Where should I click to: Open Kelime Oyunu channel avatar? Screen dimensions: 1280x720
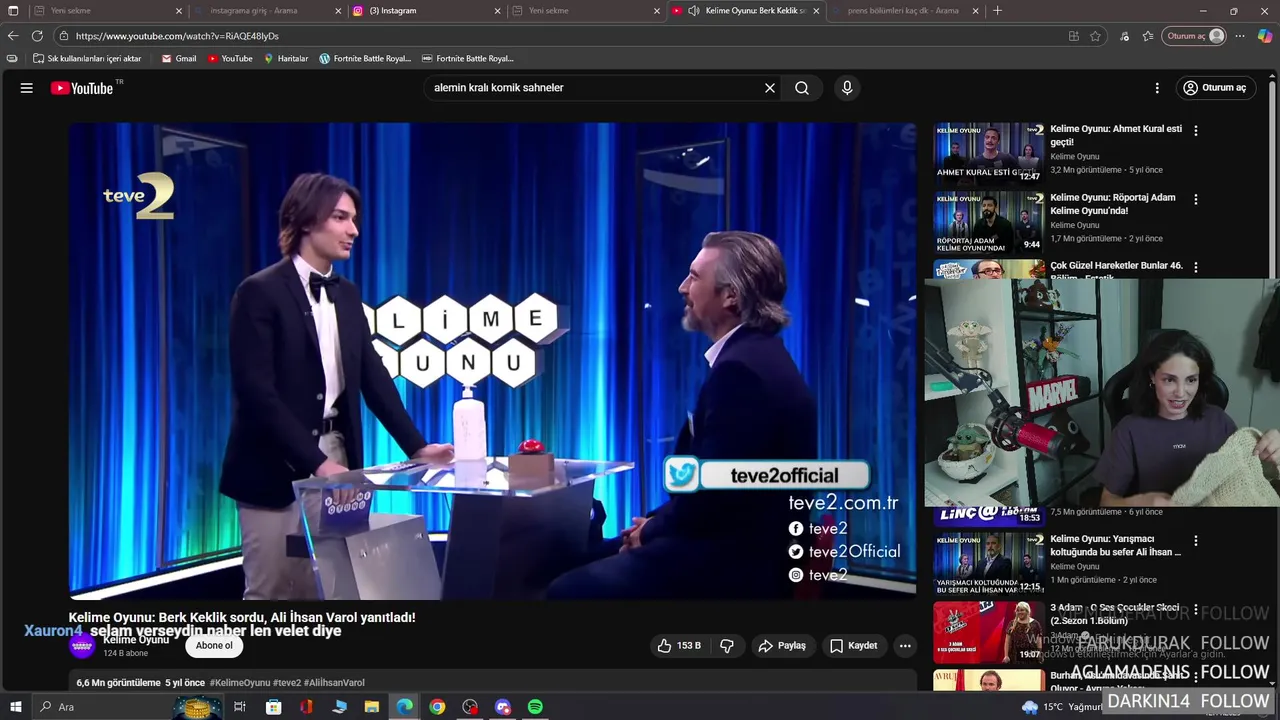point(83,646)
